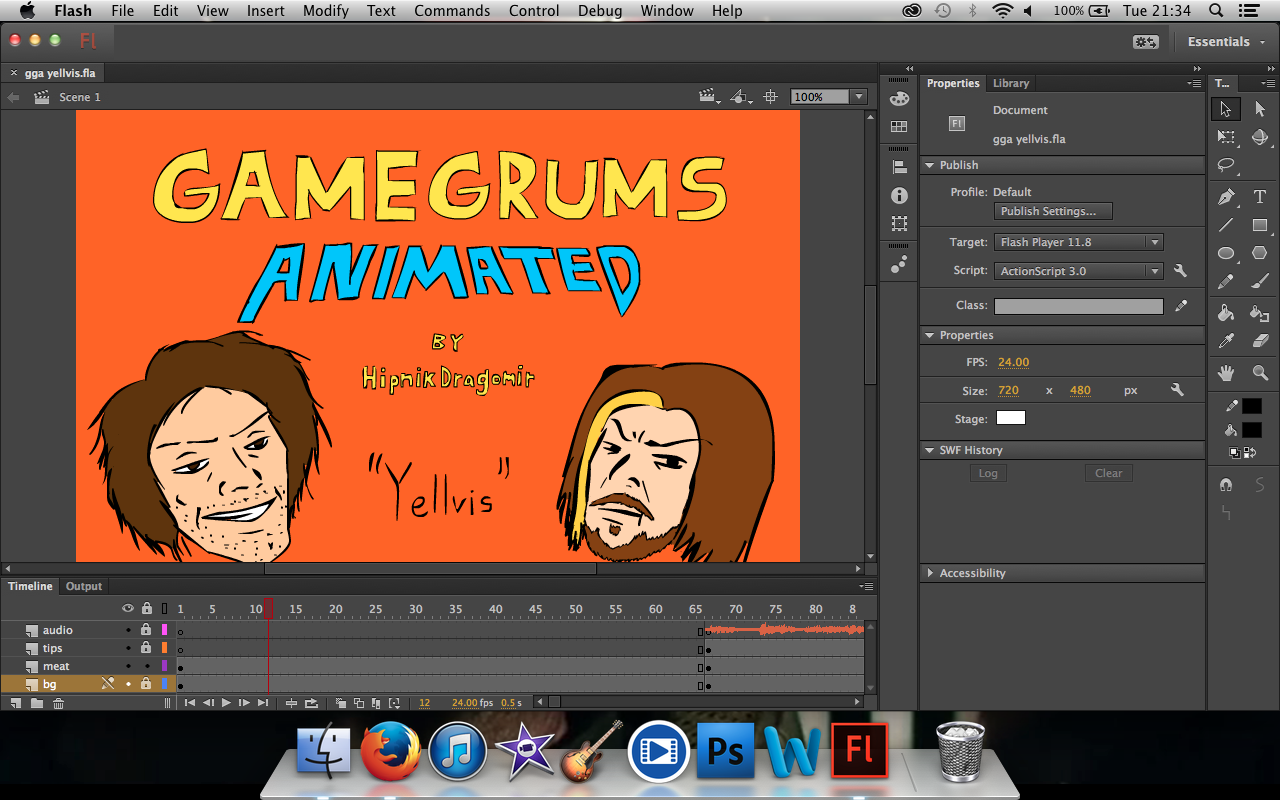The width and height of the screenshot is (1280, 800).
Task: Select the Eraser tool
Action: pyautogui.click(x=1260, y=341)
